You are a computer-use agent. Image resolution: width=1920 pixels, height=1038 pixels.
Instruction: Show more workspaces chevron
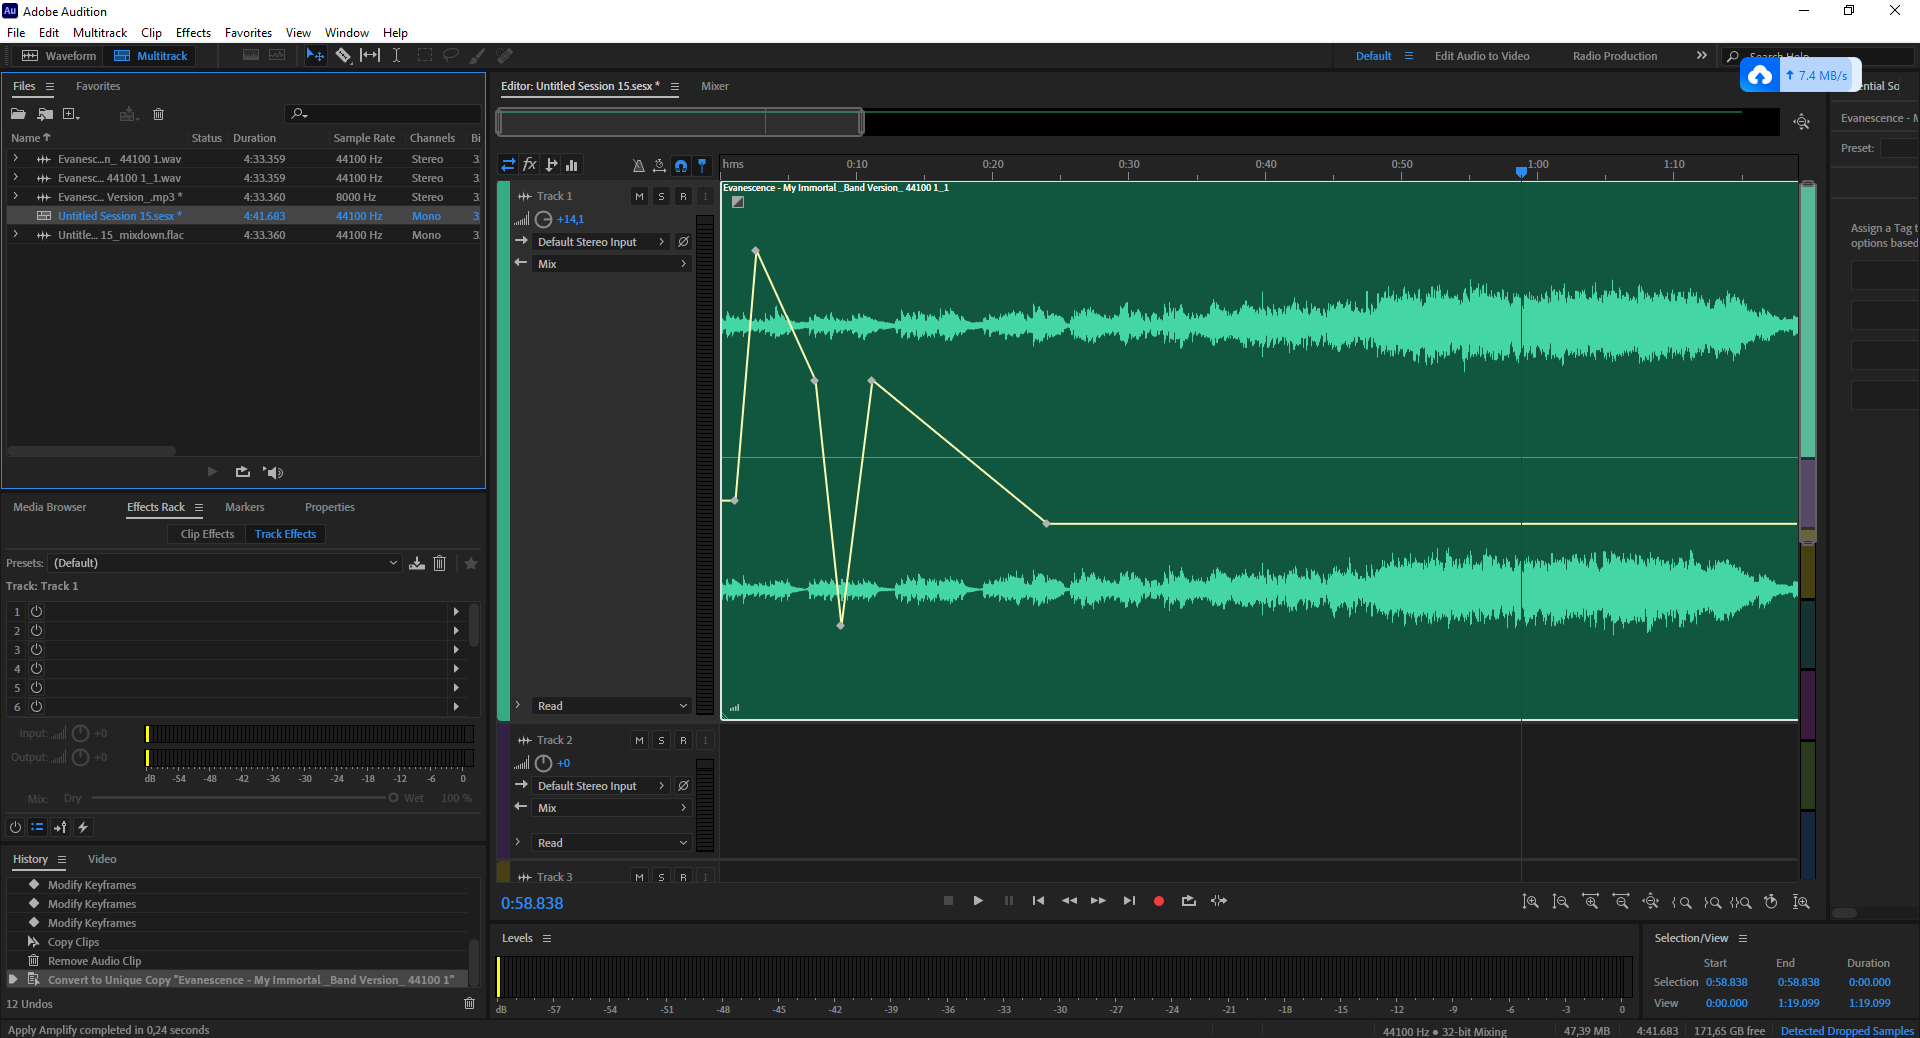[1701, 56]
